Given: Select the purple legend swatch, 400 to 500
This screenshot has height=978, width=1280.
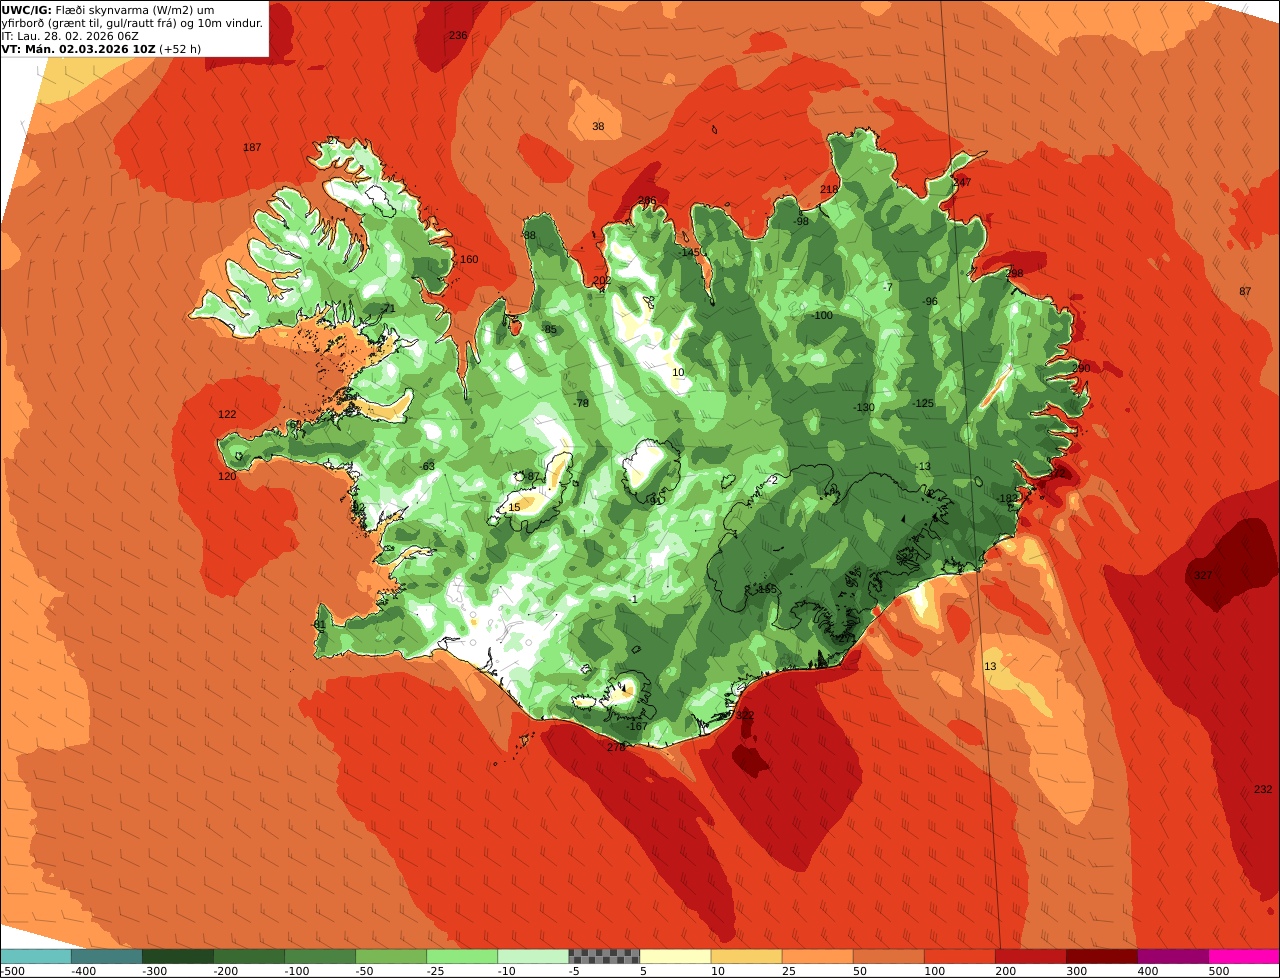Looking at the screenshot, I should (1172, 957).
